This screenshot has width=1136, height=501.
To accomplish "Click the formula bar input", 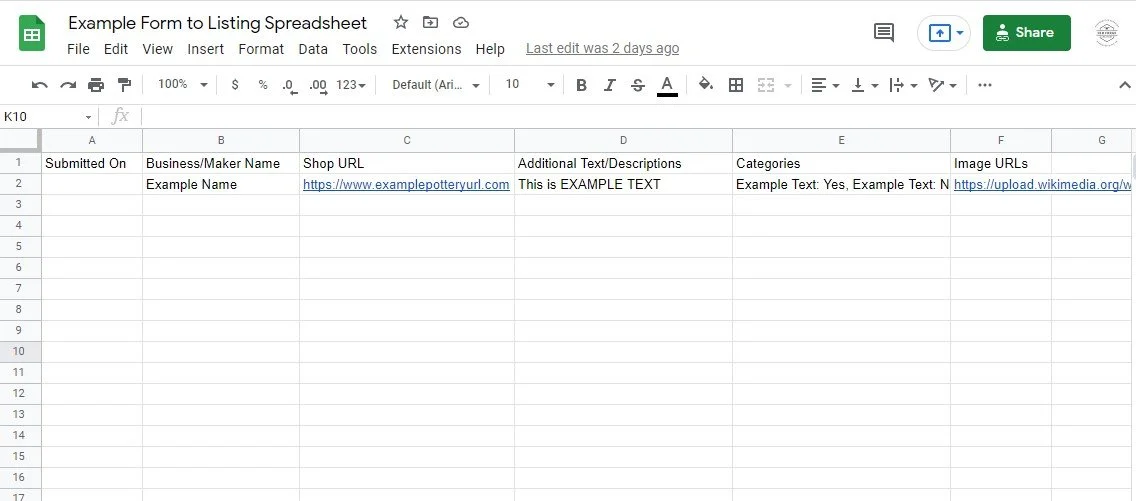I will 638,117.
